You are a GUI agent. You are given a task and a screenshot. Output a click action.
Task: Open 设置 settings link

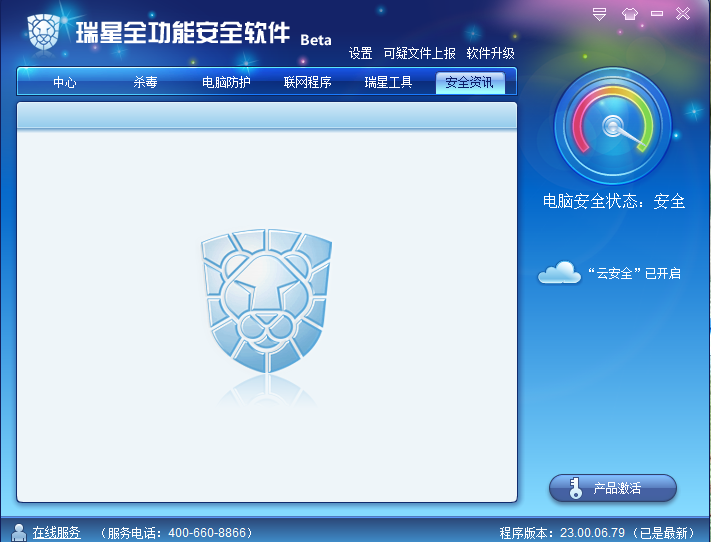pyautogui.click(x=360, y=53)
